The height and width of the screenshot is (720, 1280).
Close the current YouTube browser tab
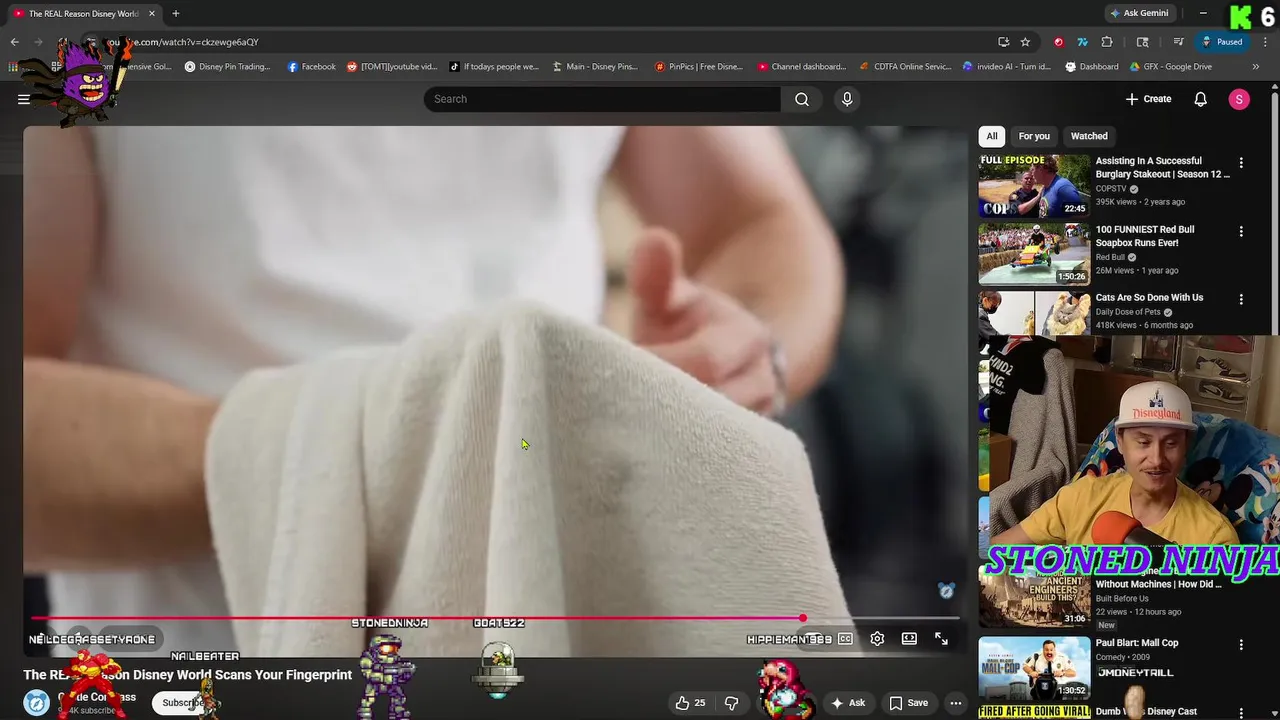[x=152, y=13]
